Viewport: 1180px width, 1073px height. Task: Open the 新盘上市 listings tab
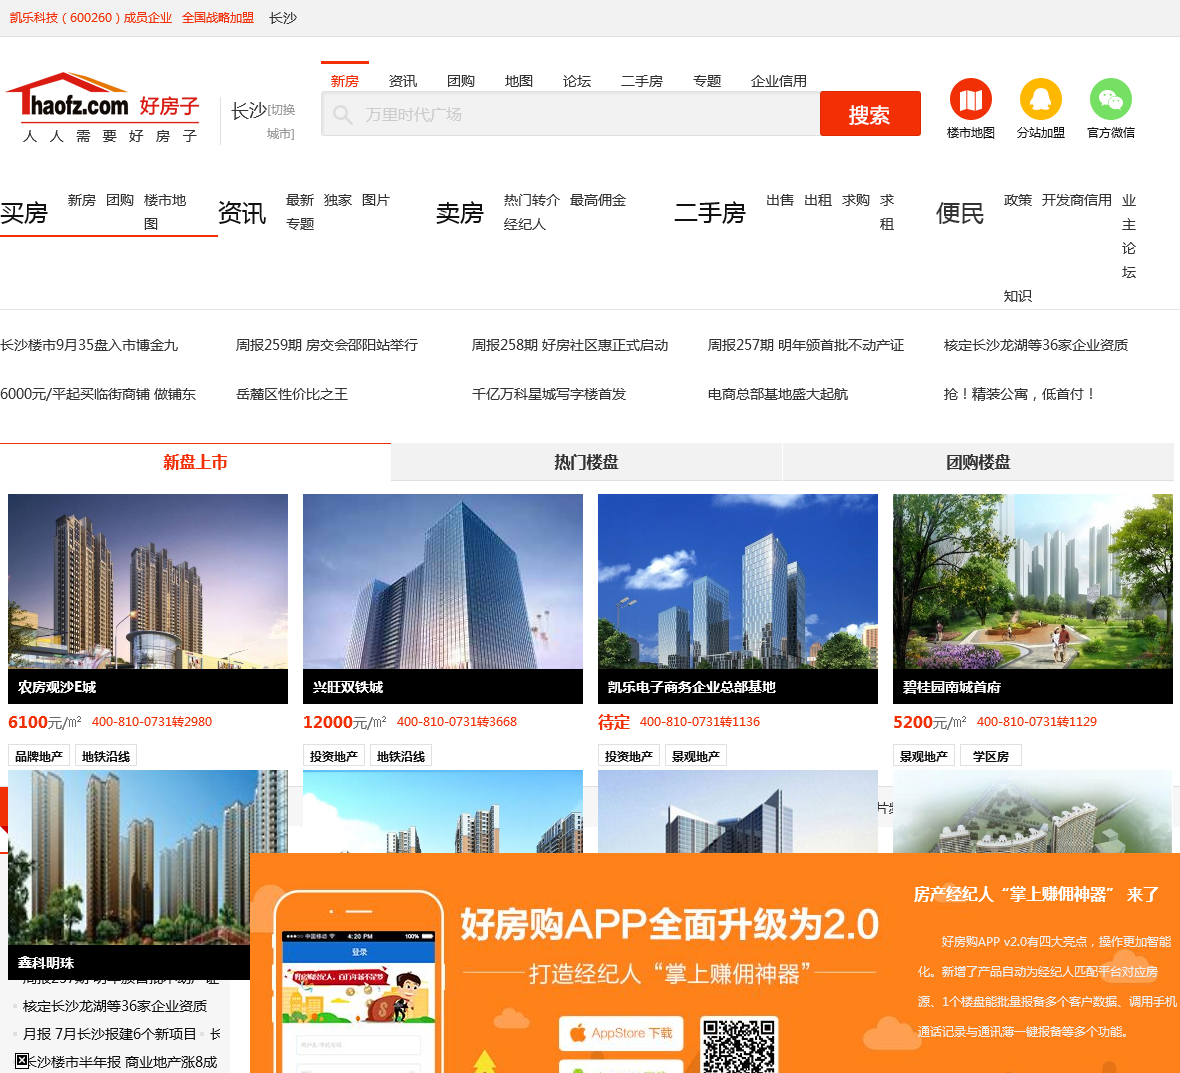pos(195,462)
